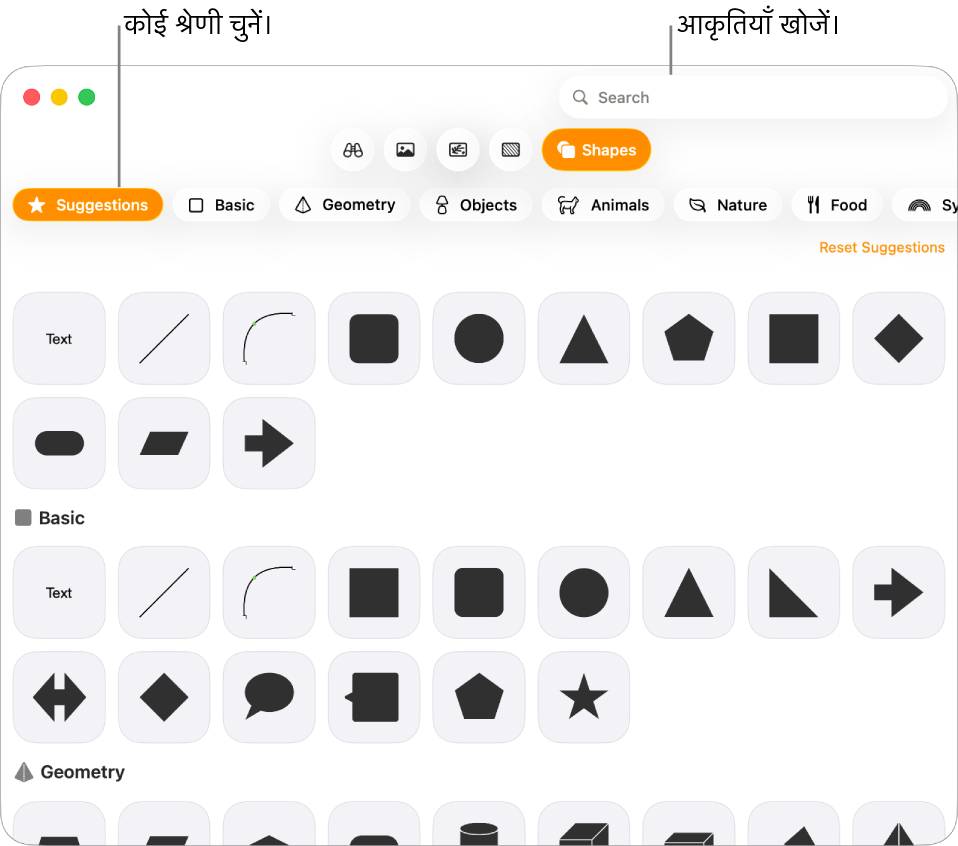Go to the Food category
Viewport: 958px width, 846px height.
[x=837, y=205]
